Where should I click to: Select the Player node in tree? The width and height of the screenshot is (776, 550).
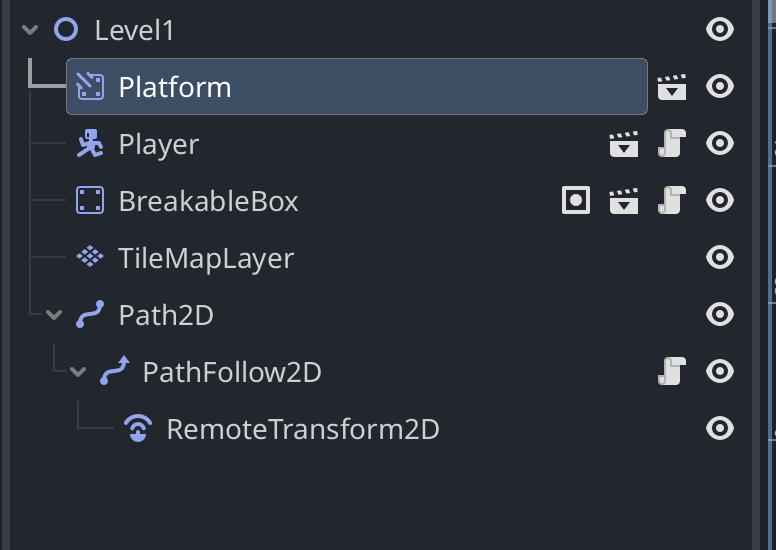pos(158,145)
